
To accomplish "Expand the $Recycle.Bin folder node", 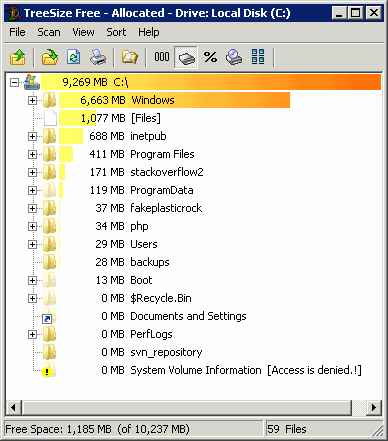I will pyautogui.click(x=32, y=298).
